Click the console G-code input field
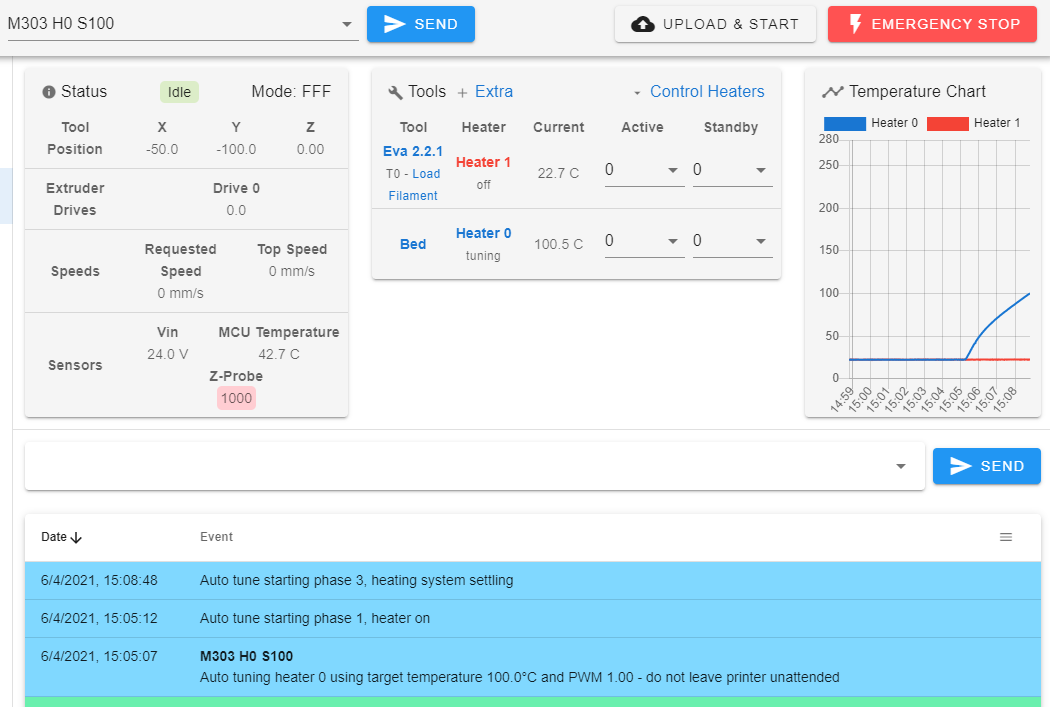This screenshot has height=707, width=1050. point(460,466)
